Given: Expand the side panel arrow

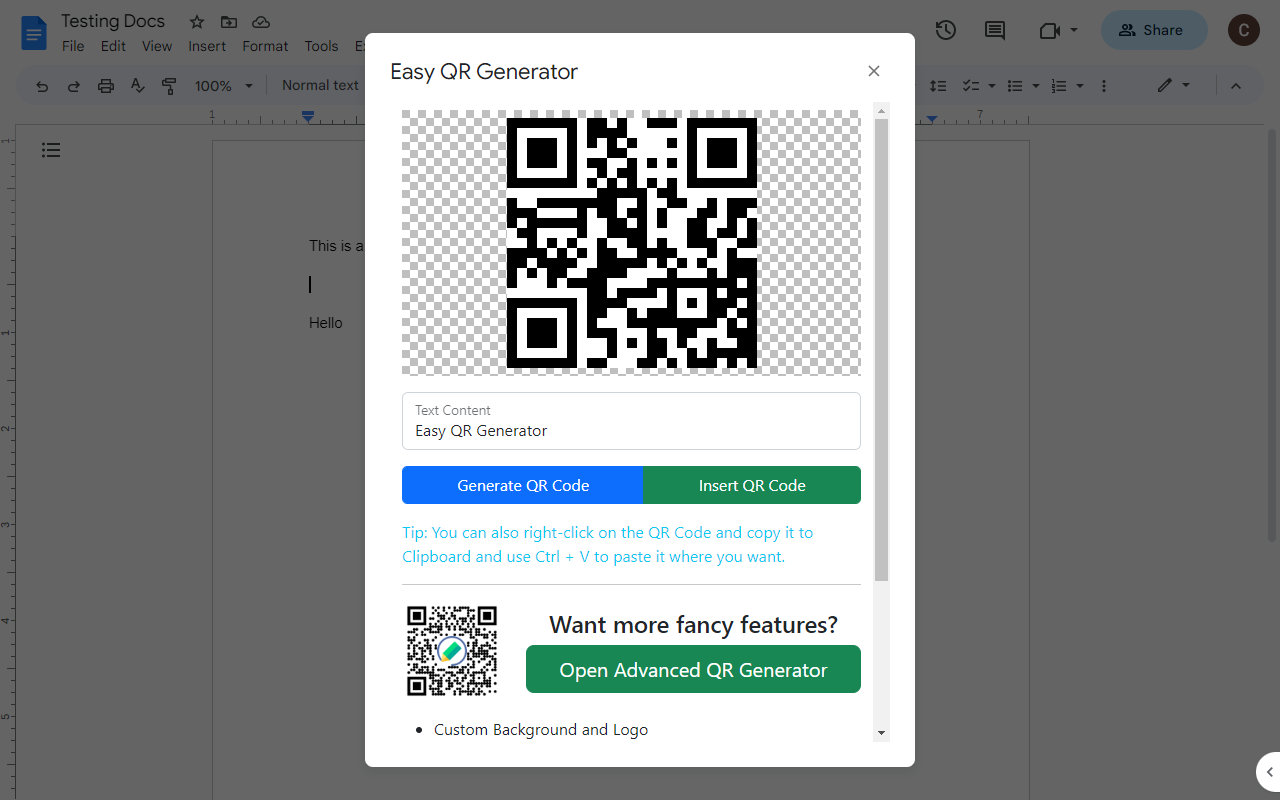Looking at the screenshot, I should click(1269, 772).
